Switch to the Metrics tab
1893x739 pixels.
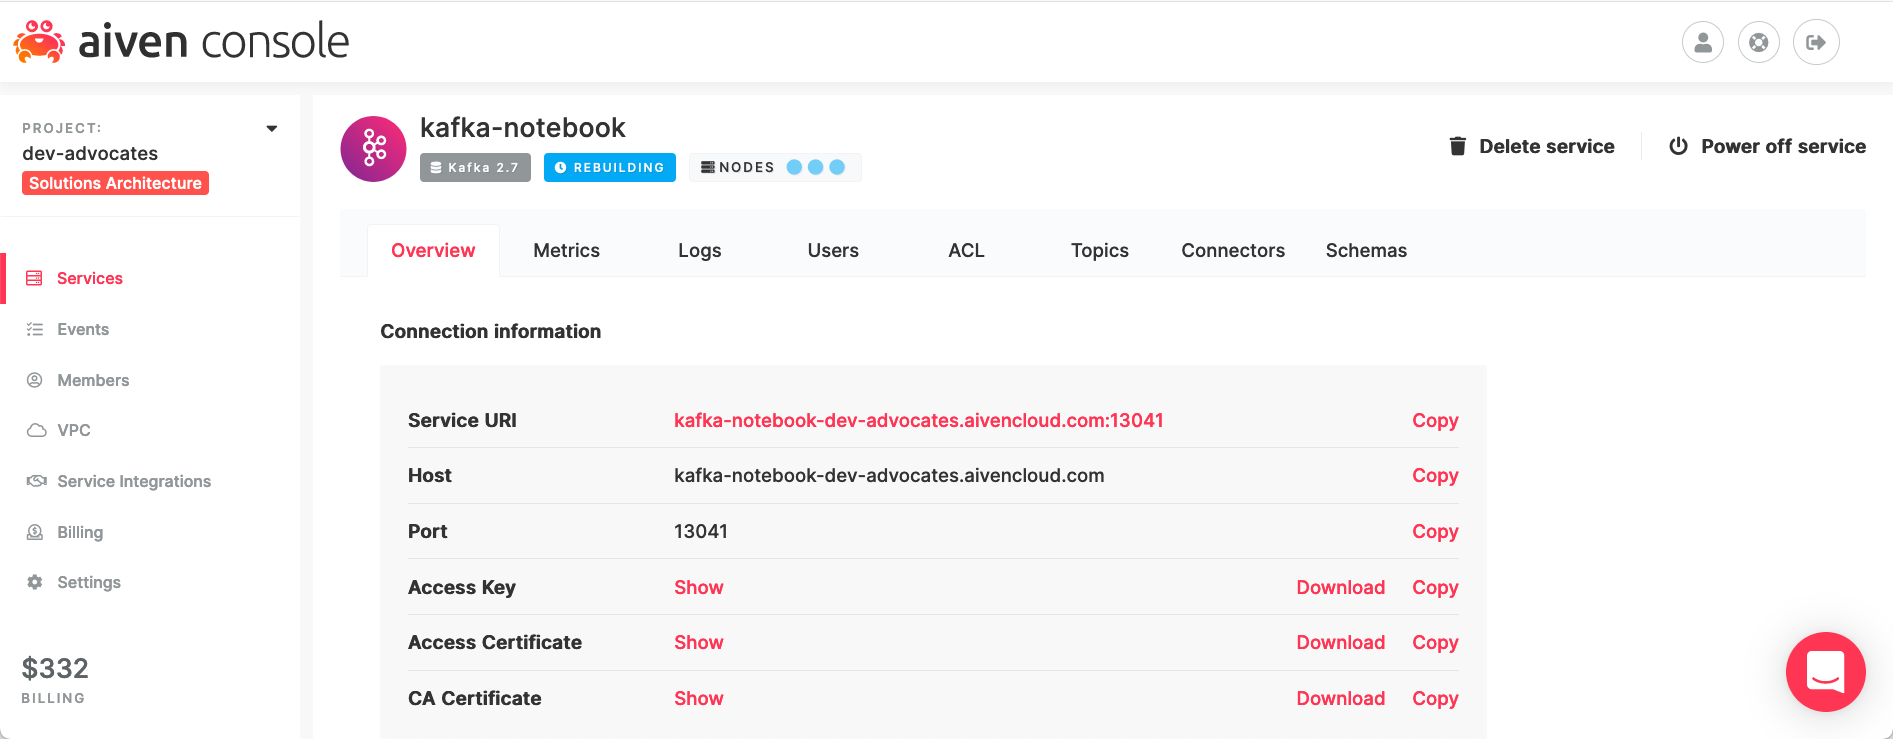pyautogui.click(x=566, y=250)
